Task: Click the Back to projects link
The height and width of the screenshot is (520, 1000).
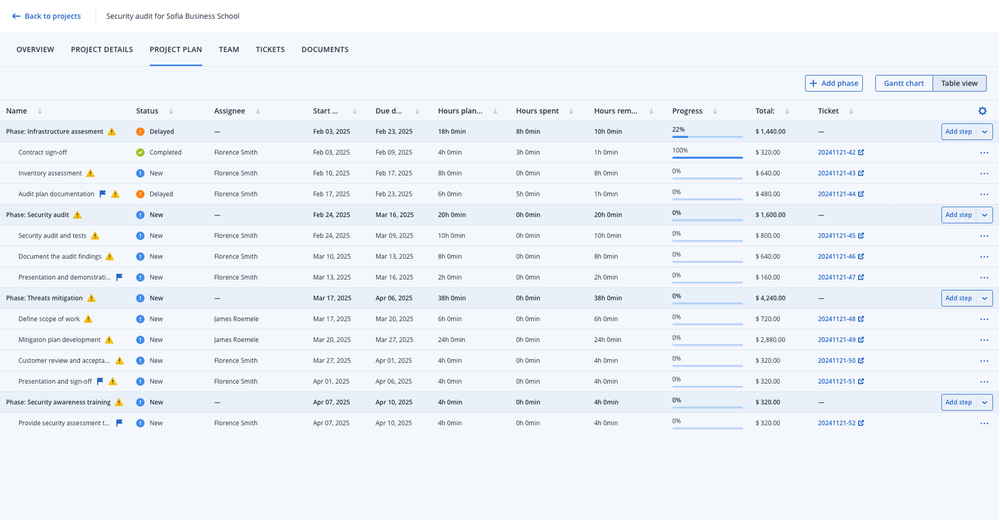Action: [x=47, y=16]
